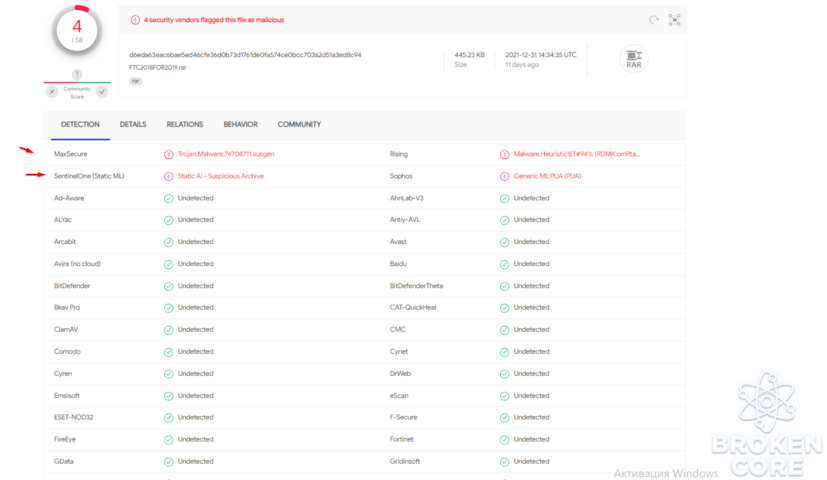Click the '11 days ago' text

coord(522,65)
